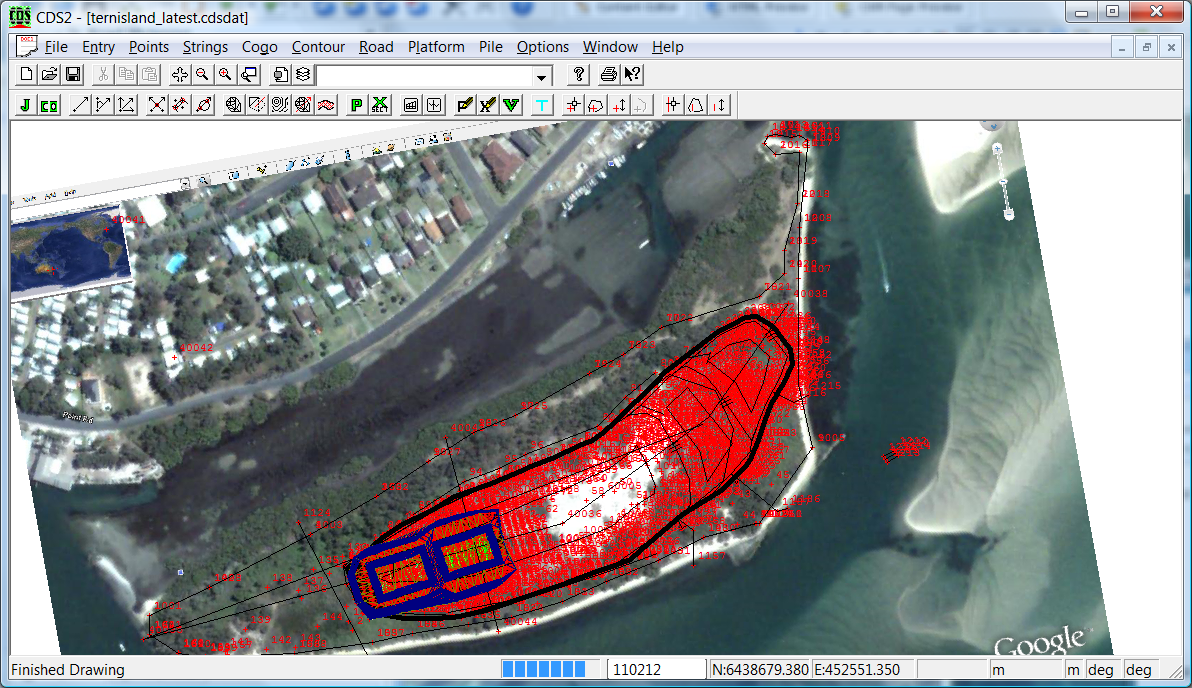
Task: Click the empty toolbar combo box field
Action: click(x=423, y=76)
